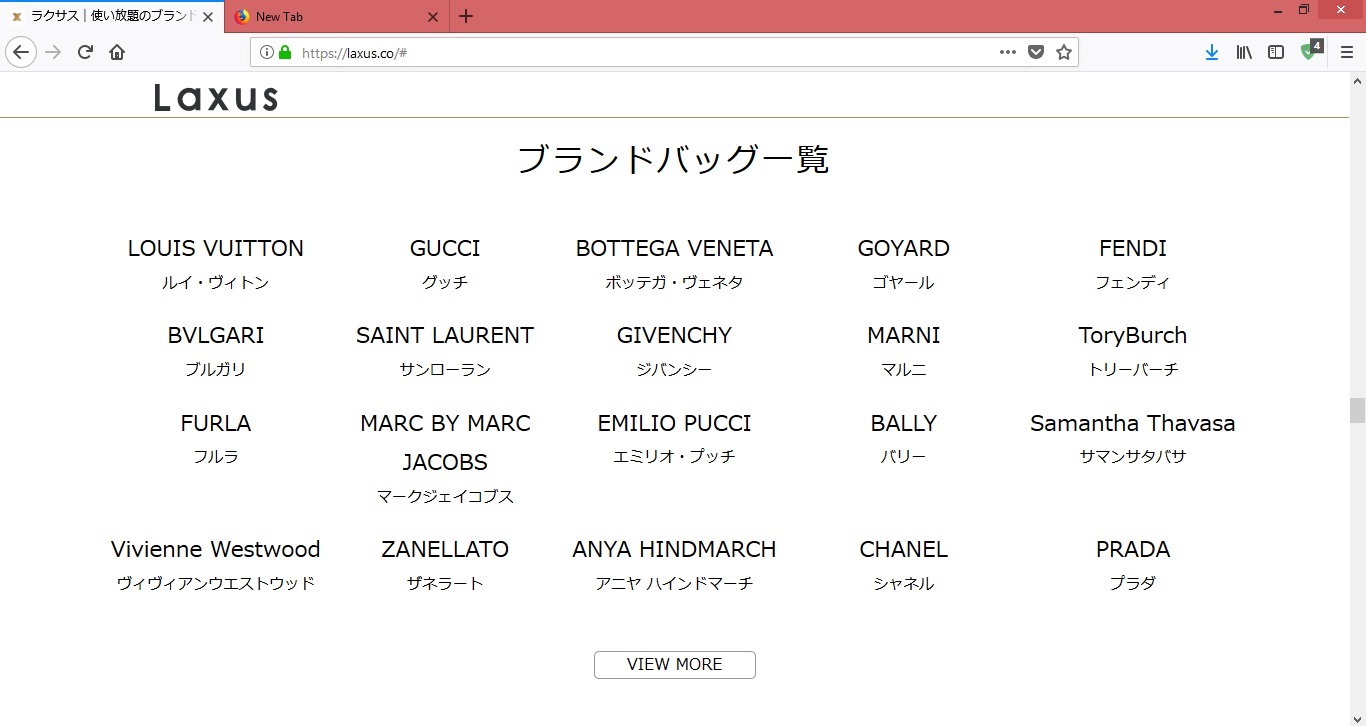
Task: Click the VIEW MORE button
Action: (x=674, y=665)
